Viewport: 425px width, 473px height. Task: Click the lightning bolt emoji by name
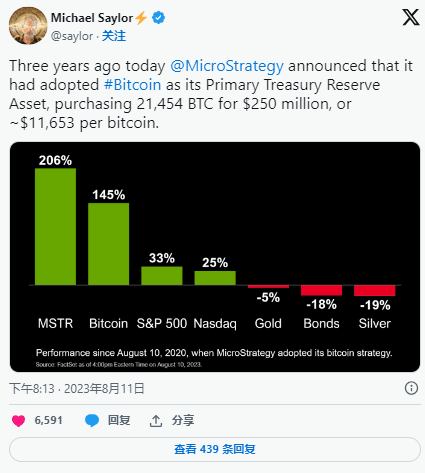click(x=141, y=18)
